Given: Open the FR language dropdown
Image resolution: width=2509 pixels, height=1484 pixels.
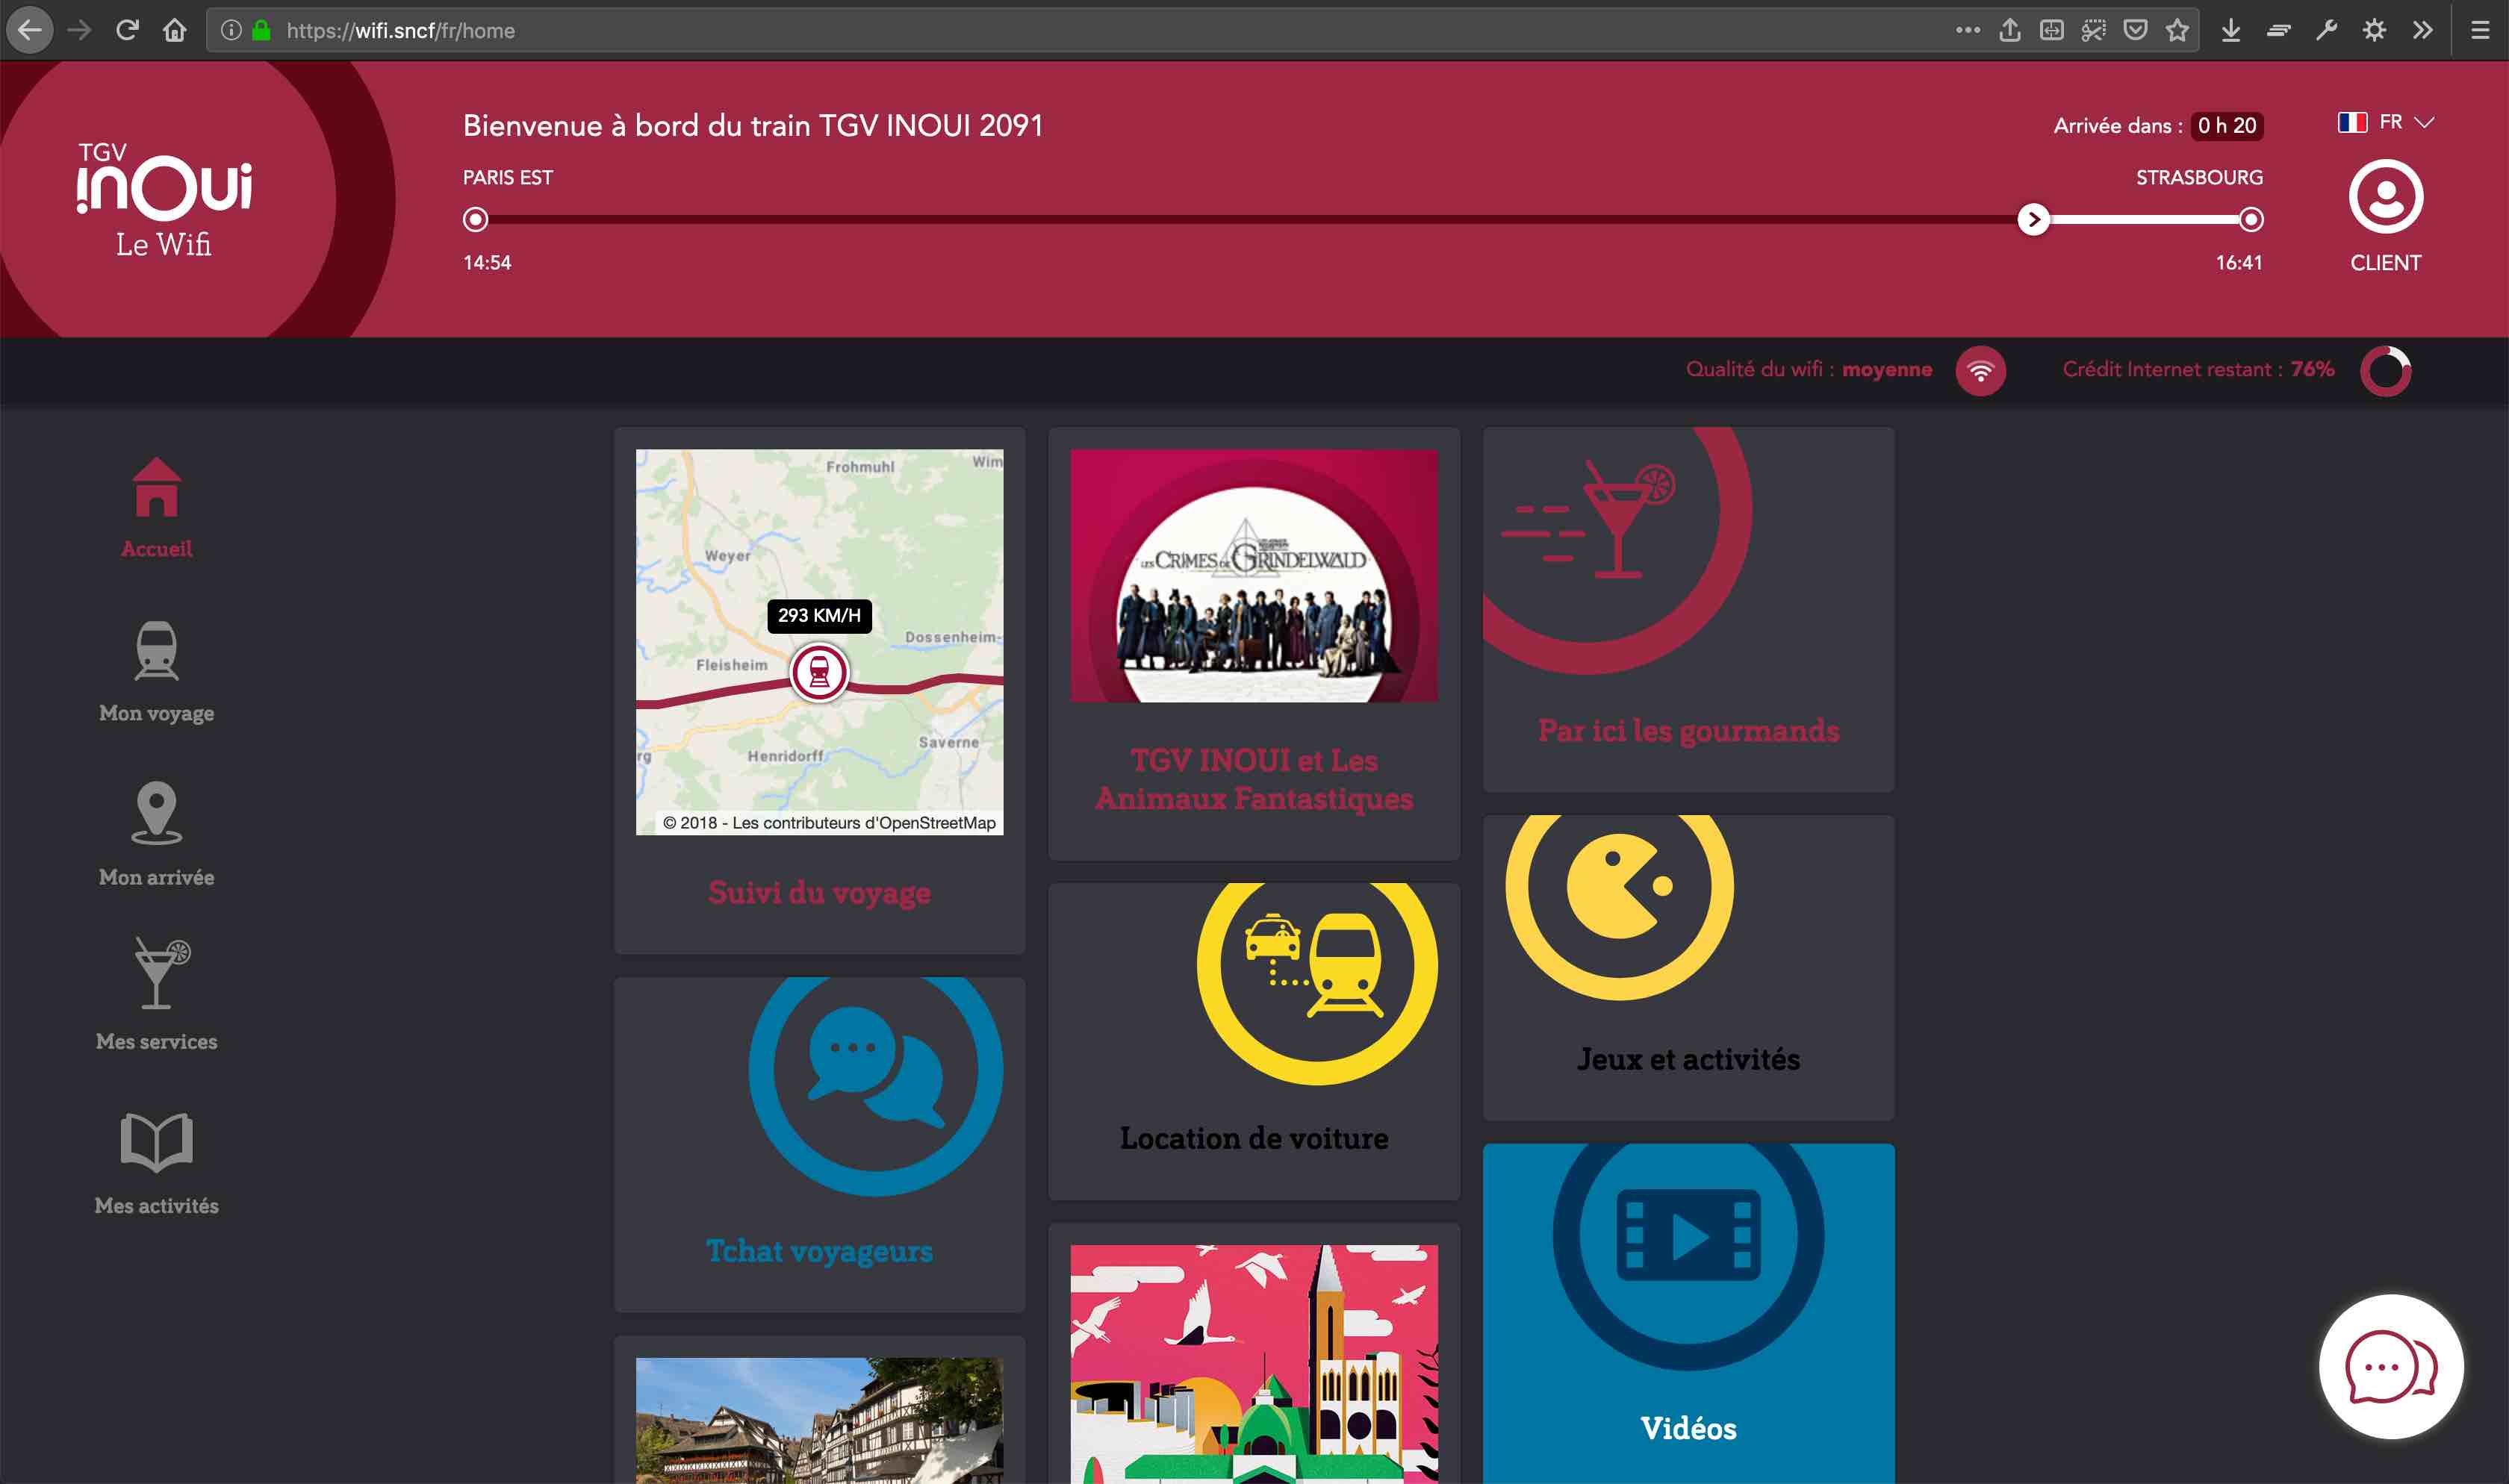Looking at the screenshot, I should point(2386,122).
